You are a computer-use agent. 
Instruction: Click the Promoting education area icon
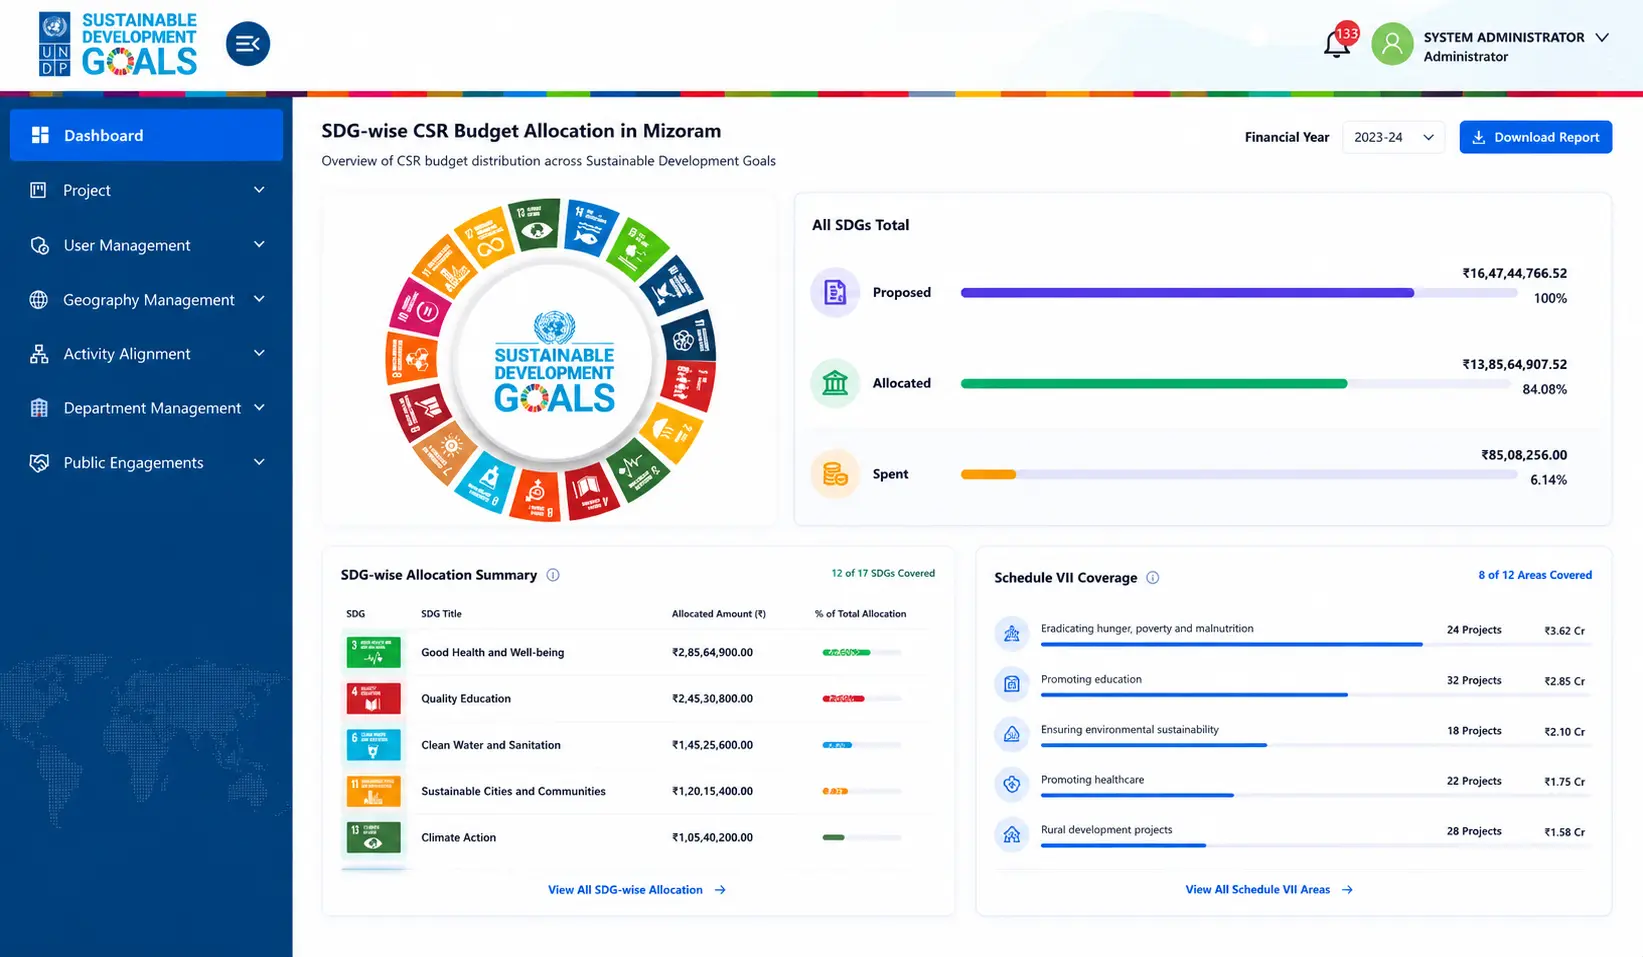[1012, 684]
